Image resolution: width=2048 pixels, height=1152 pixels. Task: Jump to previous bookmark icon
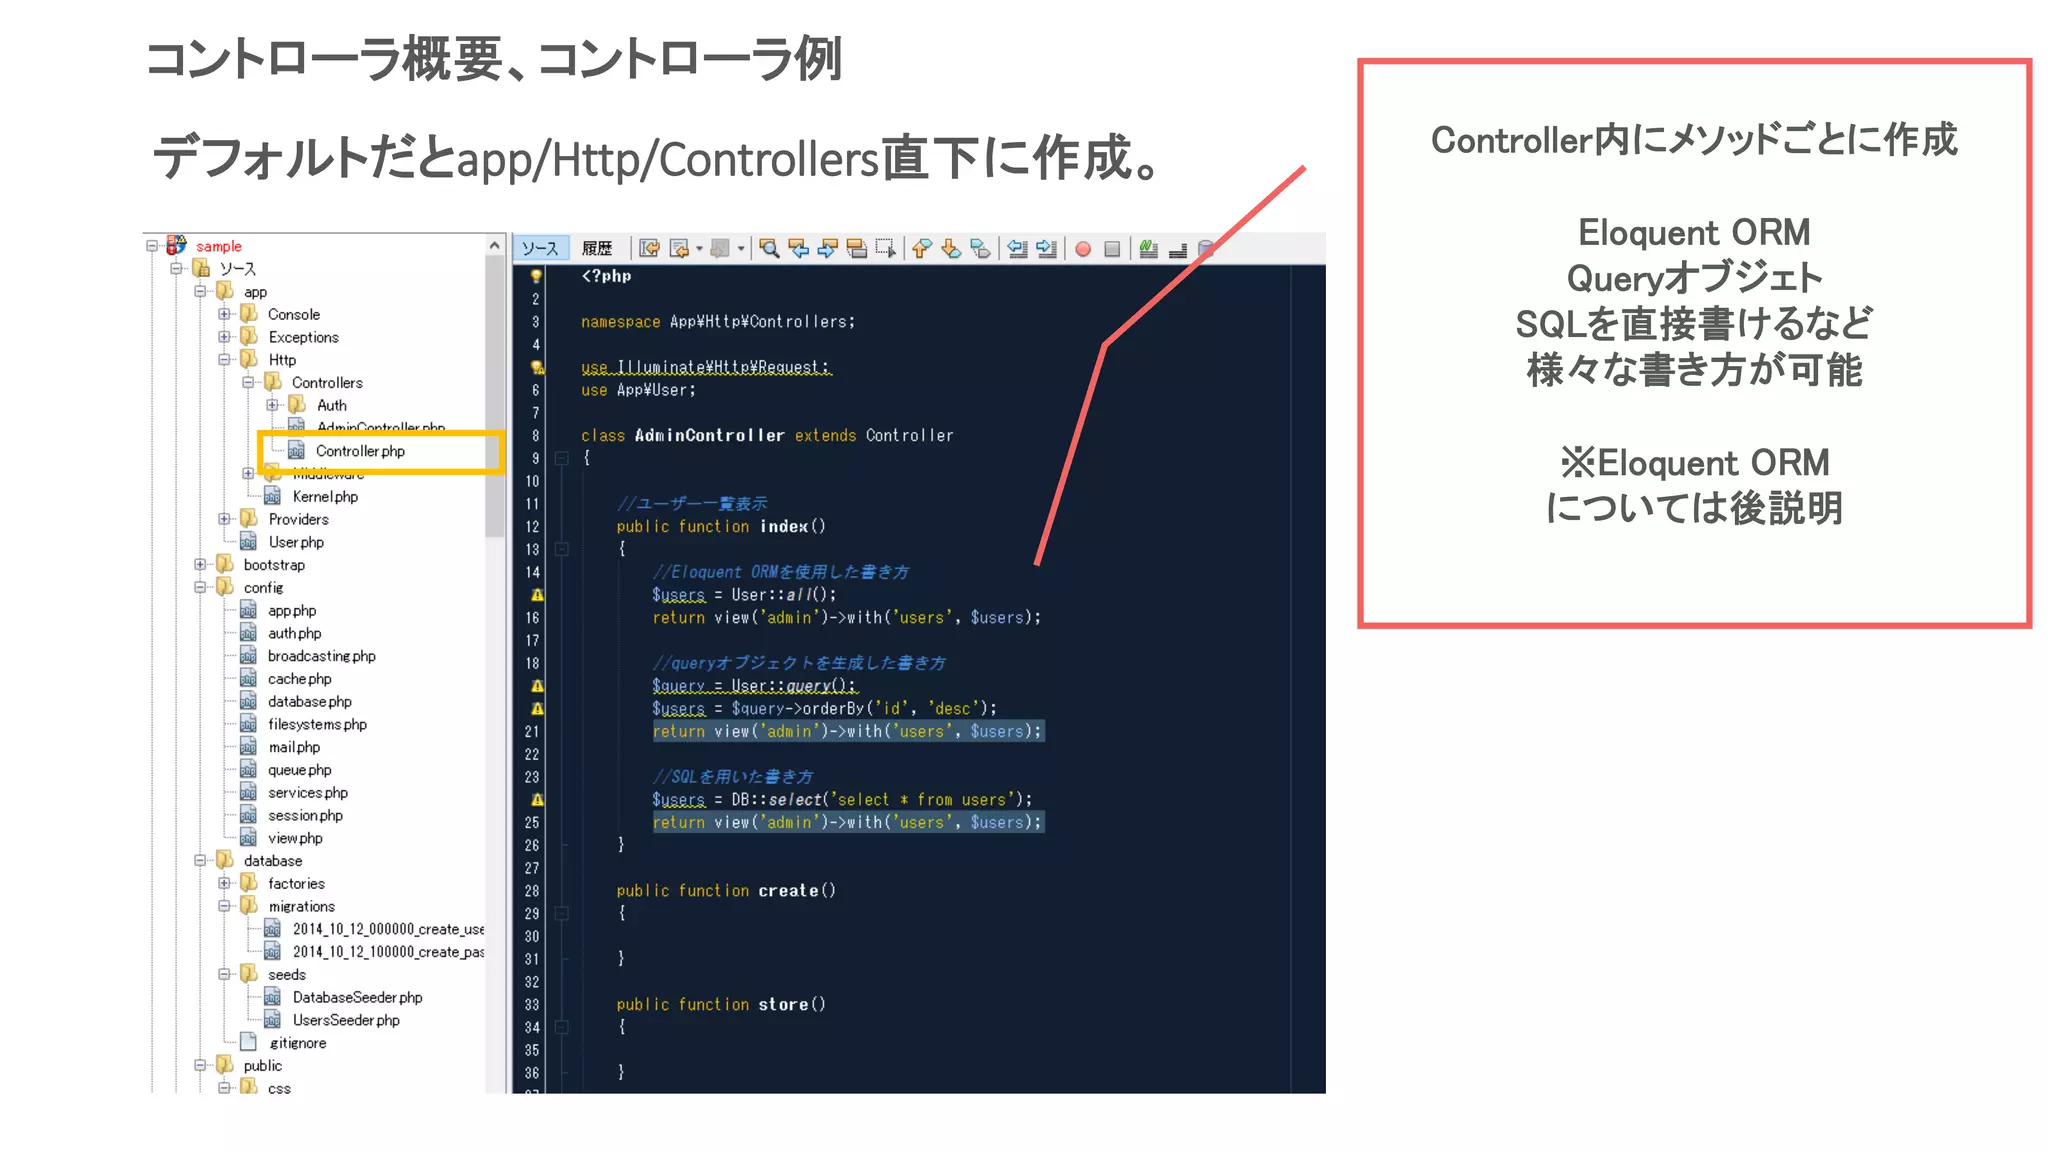tap(922, 248)
